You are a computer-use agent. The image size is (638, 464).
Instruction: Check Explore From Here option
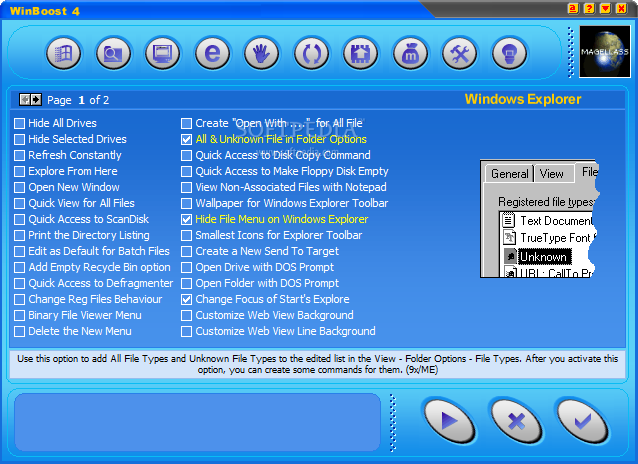point(19,171)
